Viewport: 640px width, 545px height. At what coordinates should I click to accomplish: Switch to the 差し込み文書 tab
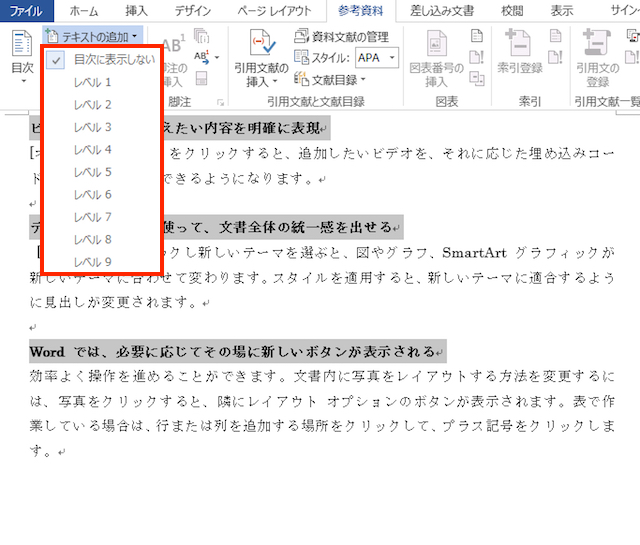442,11
